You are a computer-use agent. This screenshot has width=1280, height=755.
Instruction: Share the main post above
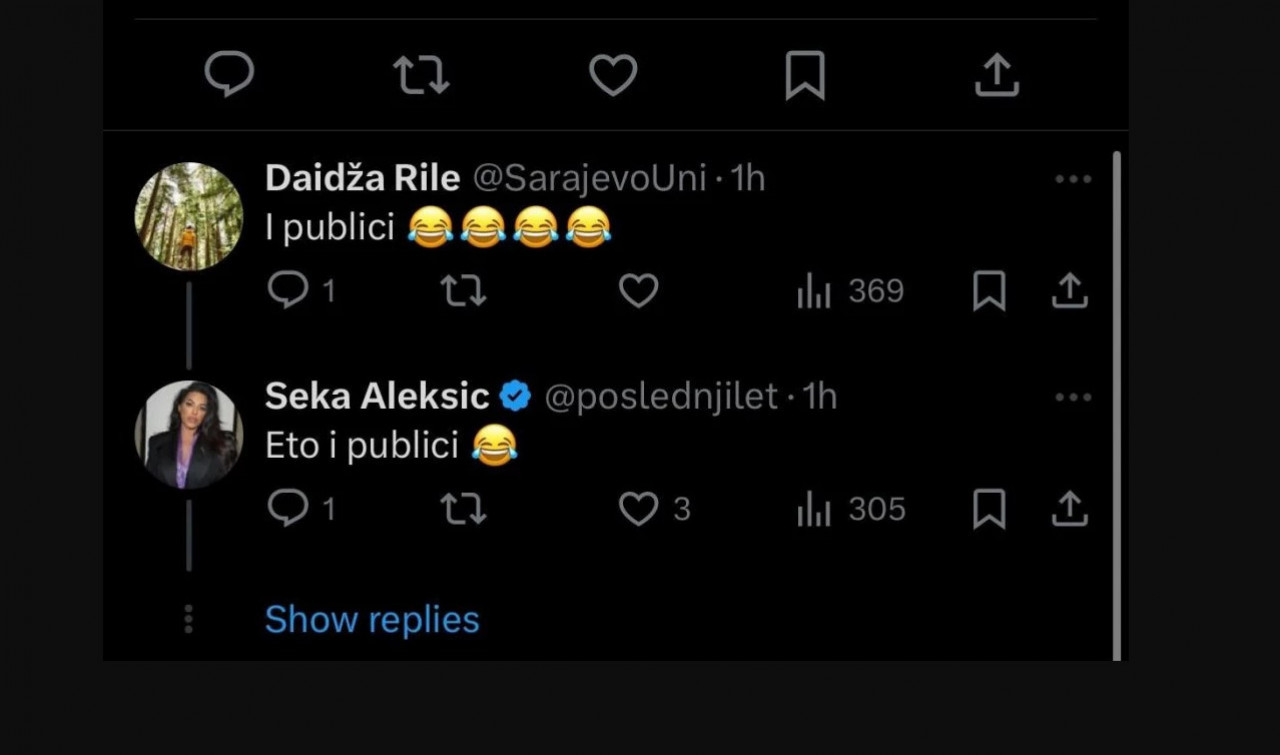(x=997, y=75)
